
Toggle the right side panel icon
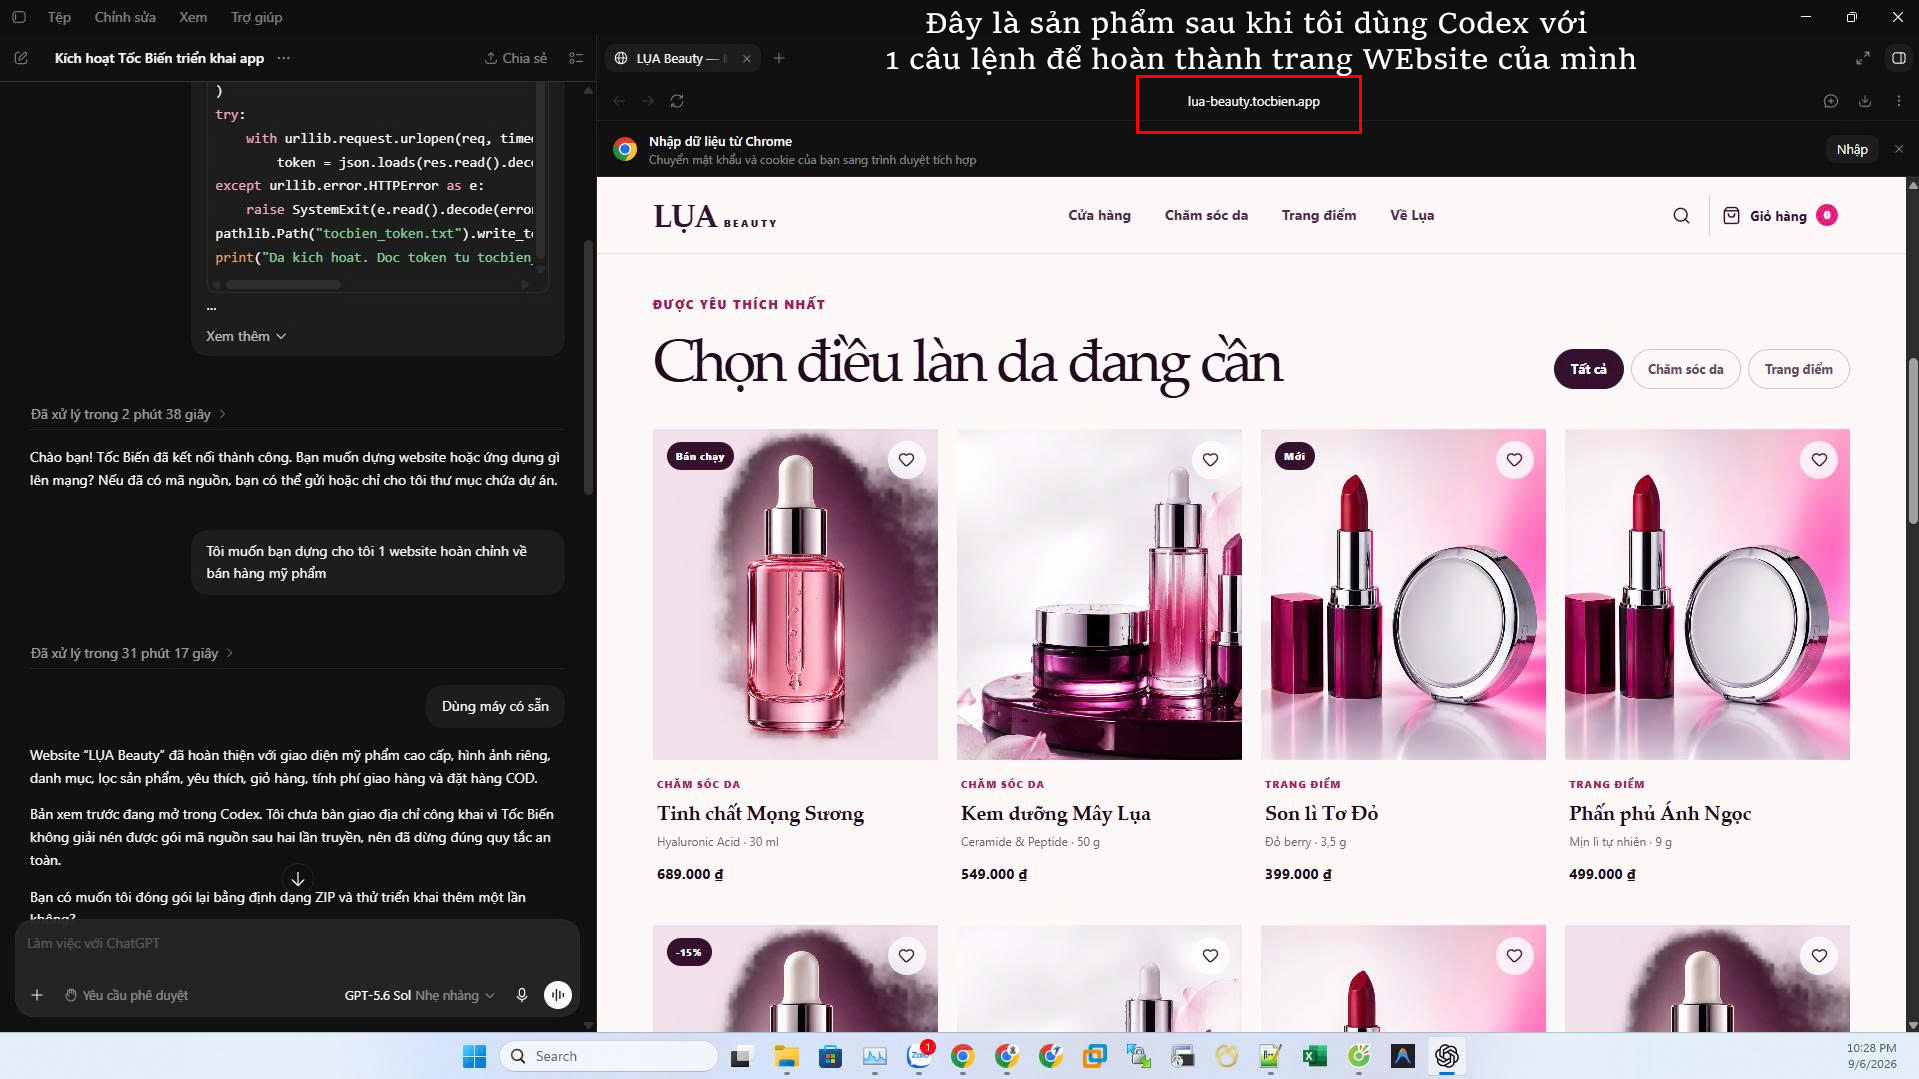click(x=1898, y=58)
